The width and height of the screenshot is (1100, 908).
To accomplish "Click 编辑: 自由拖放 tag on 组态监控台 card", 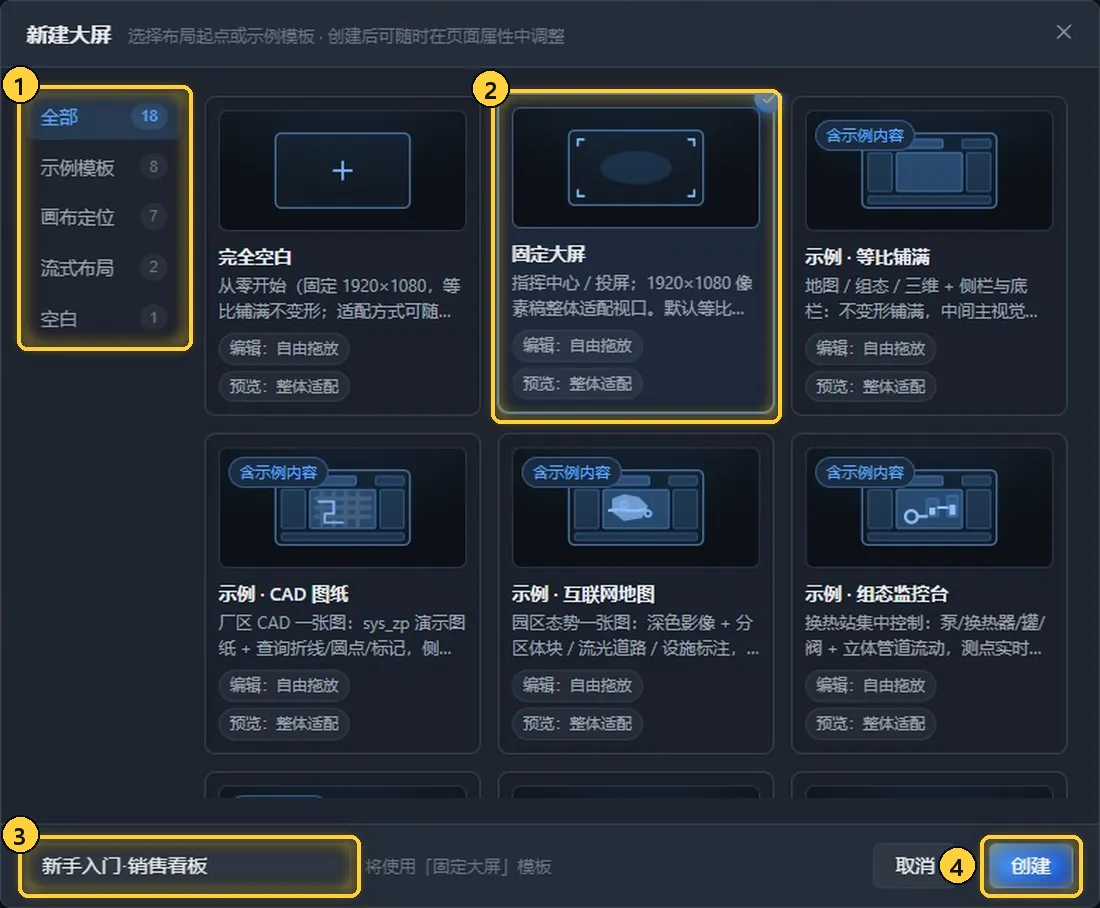I will pyautogui.click(x=871, y=685).
